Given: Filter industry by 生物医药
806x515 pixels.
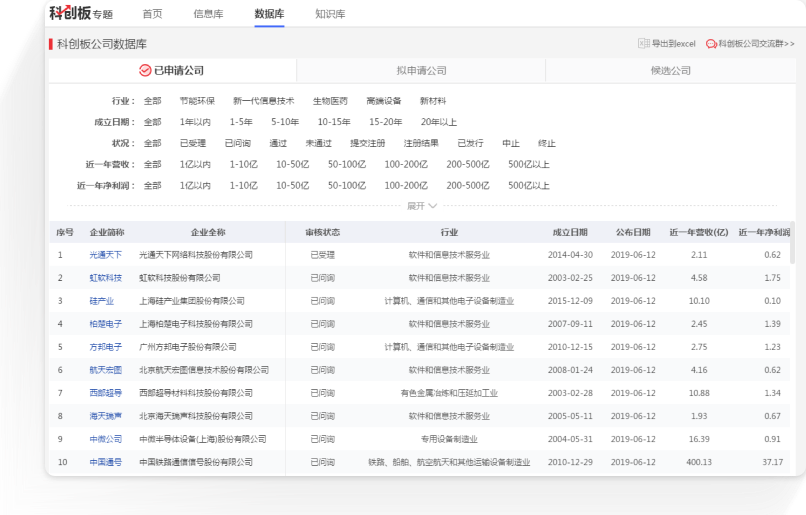Looking at the screenshot, I should (x=330, y=101).
